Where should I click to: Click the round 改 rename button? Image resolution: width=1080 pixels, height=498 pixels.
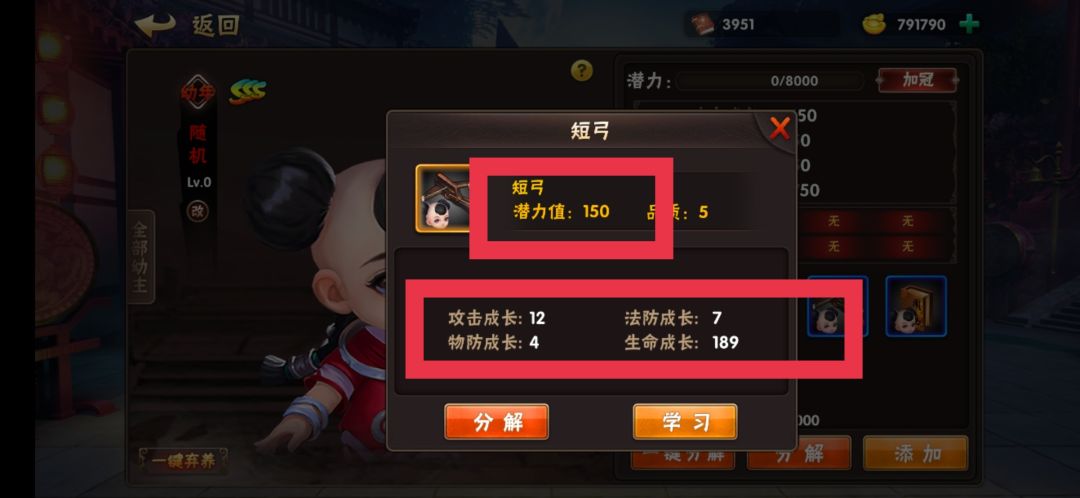(198, 211)
